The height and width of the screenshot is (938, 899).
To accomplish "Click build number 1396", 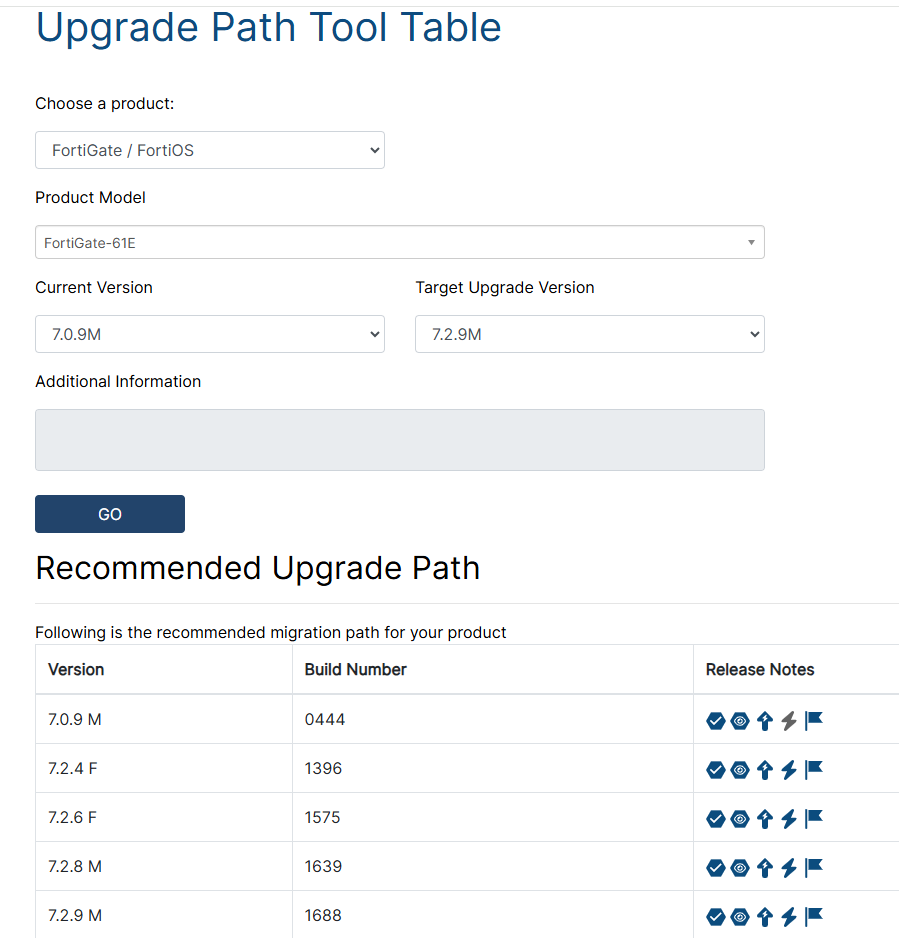I will coord(323,768).
